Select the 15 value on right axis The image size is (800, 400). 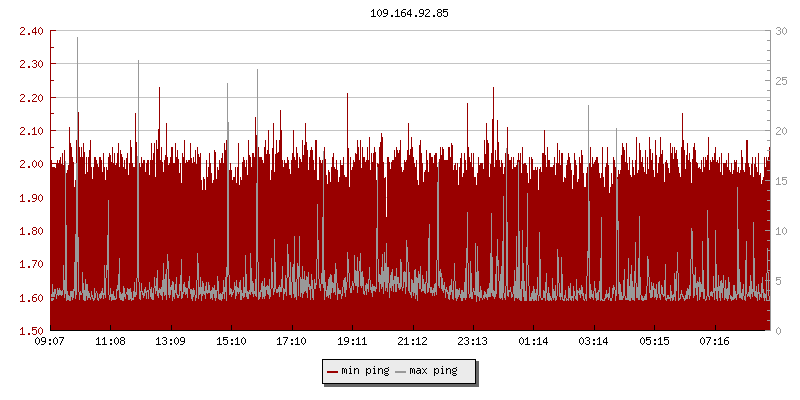coord(780,181)
